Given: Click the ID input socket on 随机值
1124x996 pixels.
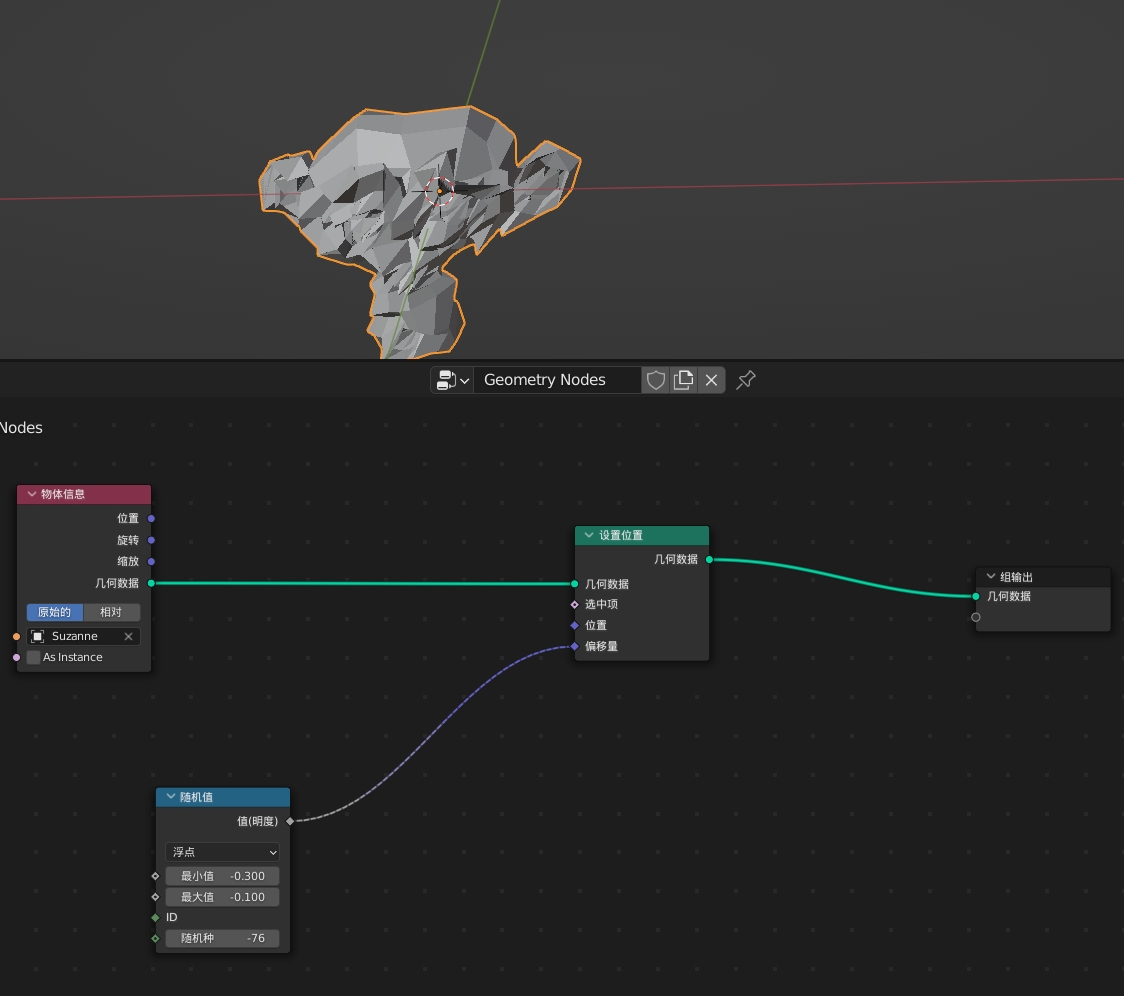Looking at the screenshot, I should pyautogui.click(x=156, y=918).
